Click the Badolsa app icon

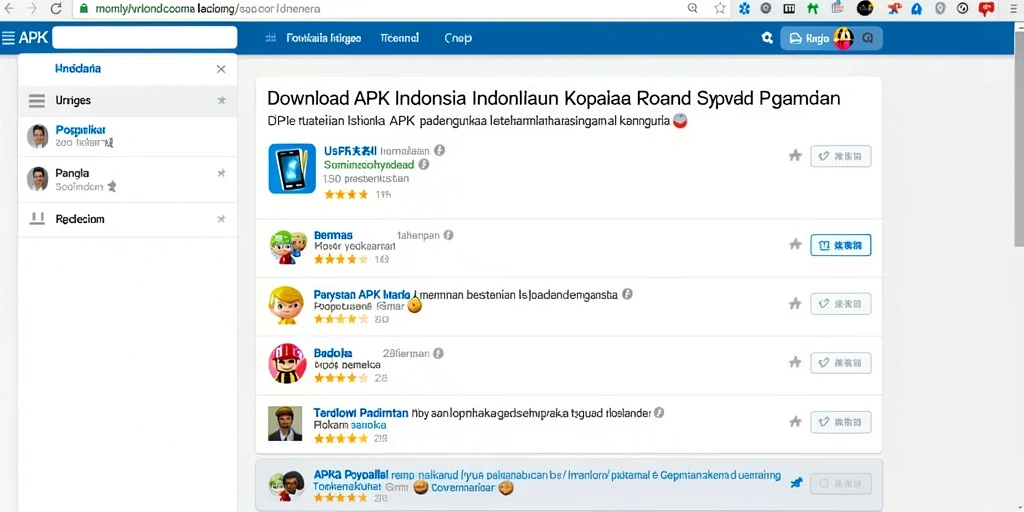(x=287, y=363)
